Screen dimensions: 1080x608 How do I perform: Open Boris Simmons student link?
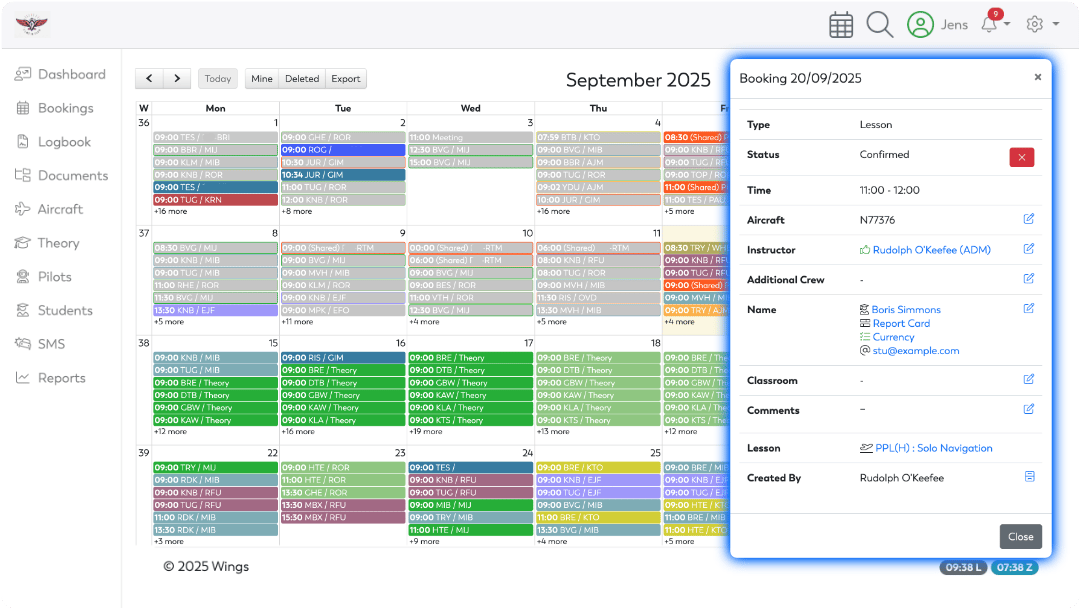tap(906, 310)
